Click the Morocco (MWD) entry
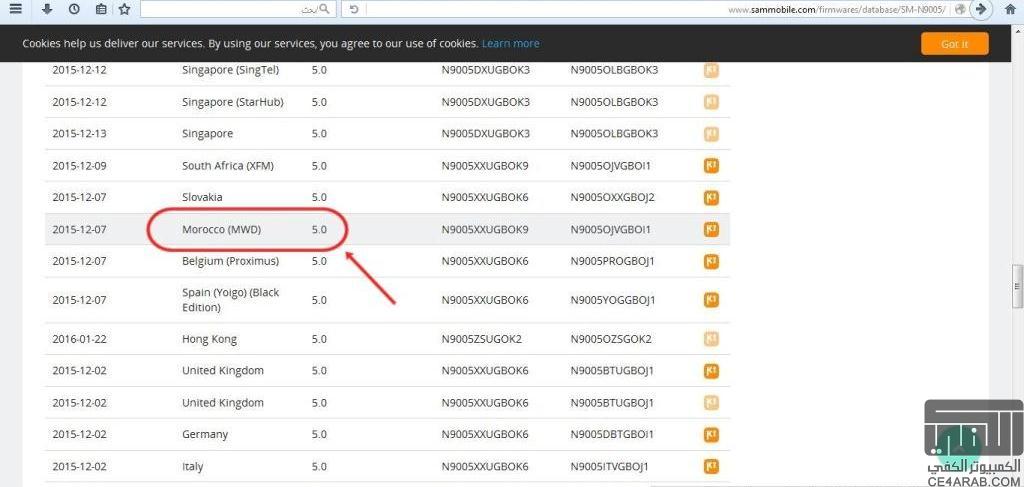 [221, 229]
